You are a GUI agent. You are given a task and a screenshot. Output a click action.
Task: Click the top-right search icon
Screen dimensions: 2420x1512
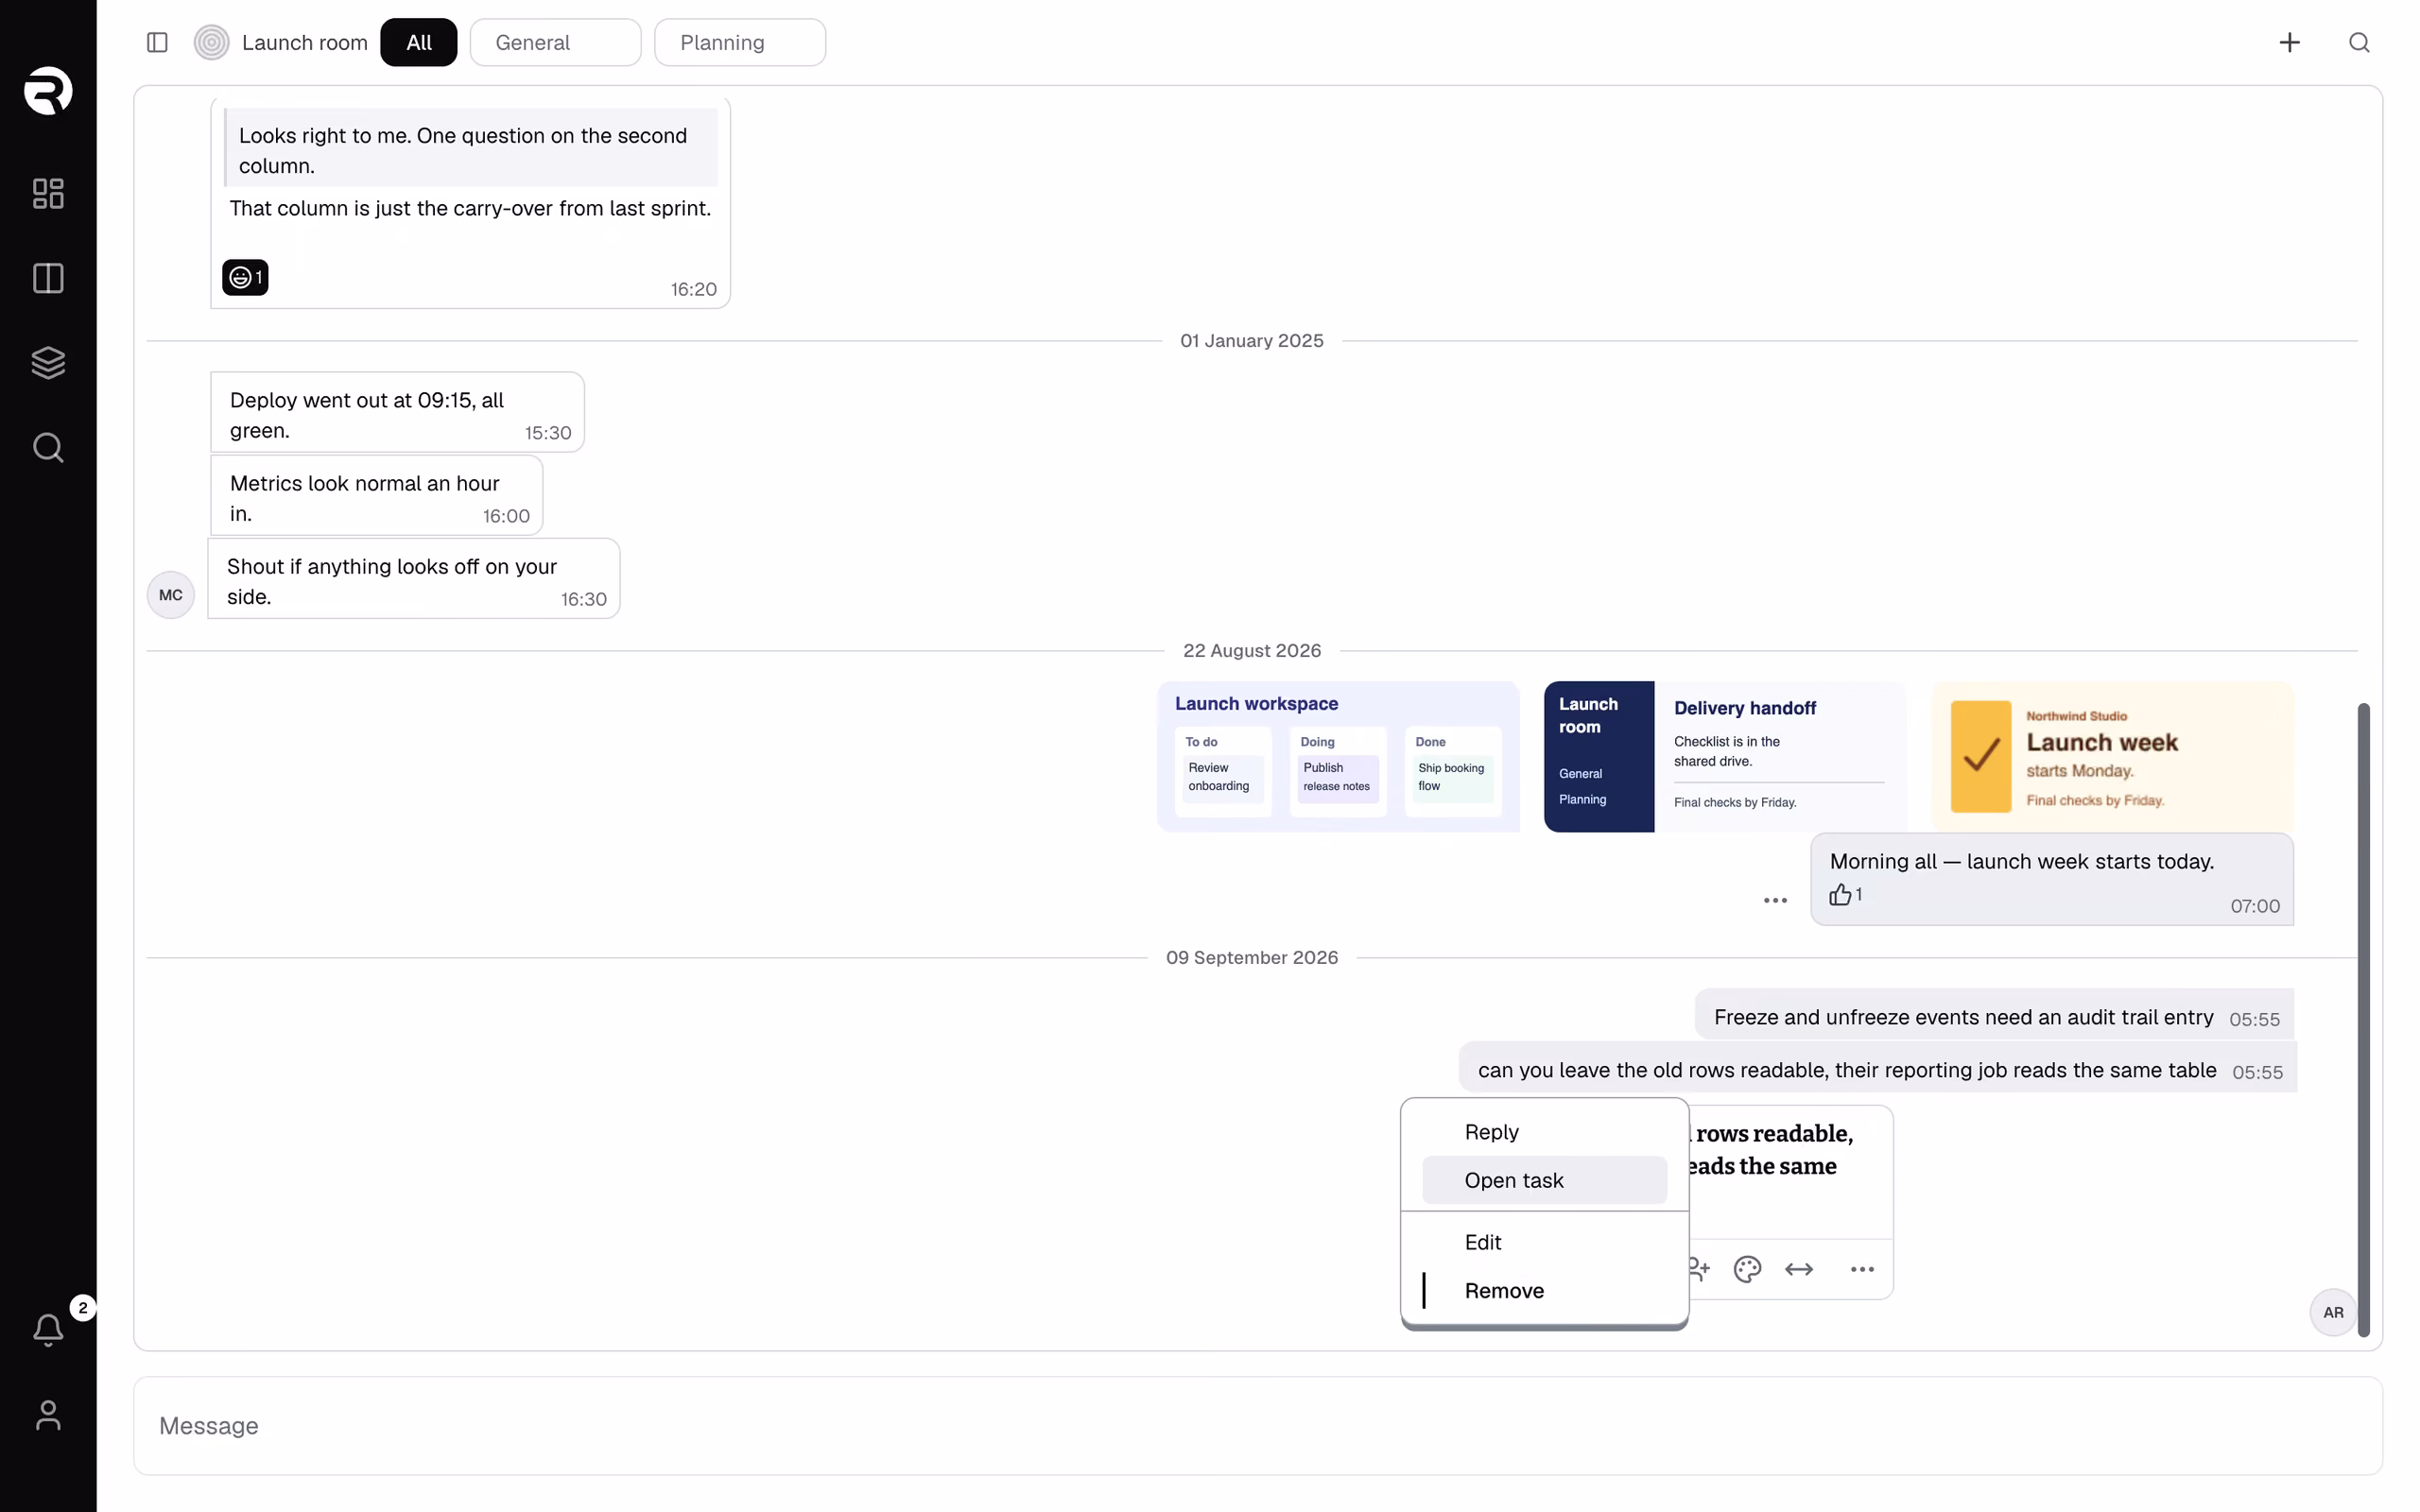(2359, 42)
